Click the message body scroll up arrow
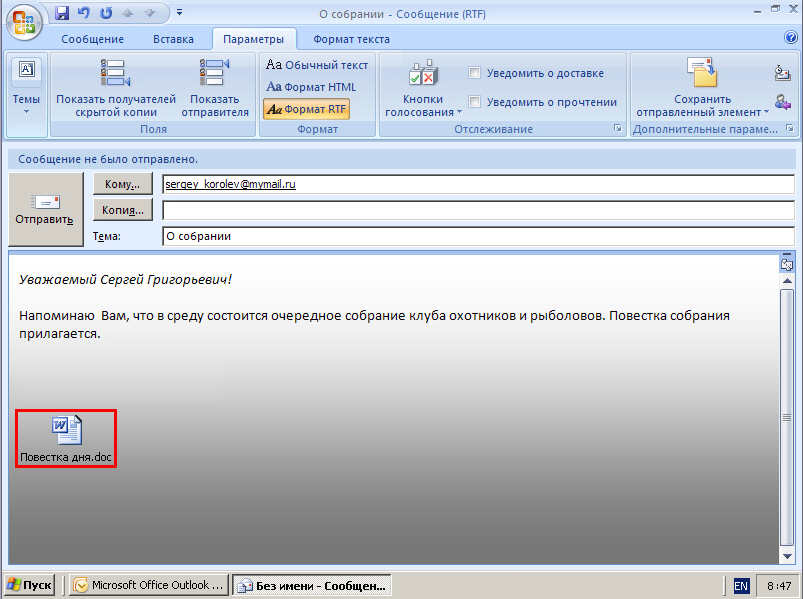 click(787, 281)
